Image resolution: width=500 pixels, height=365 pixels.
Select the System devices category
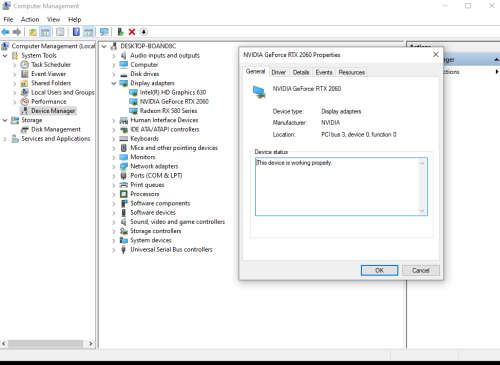click(x=151, y=240)
